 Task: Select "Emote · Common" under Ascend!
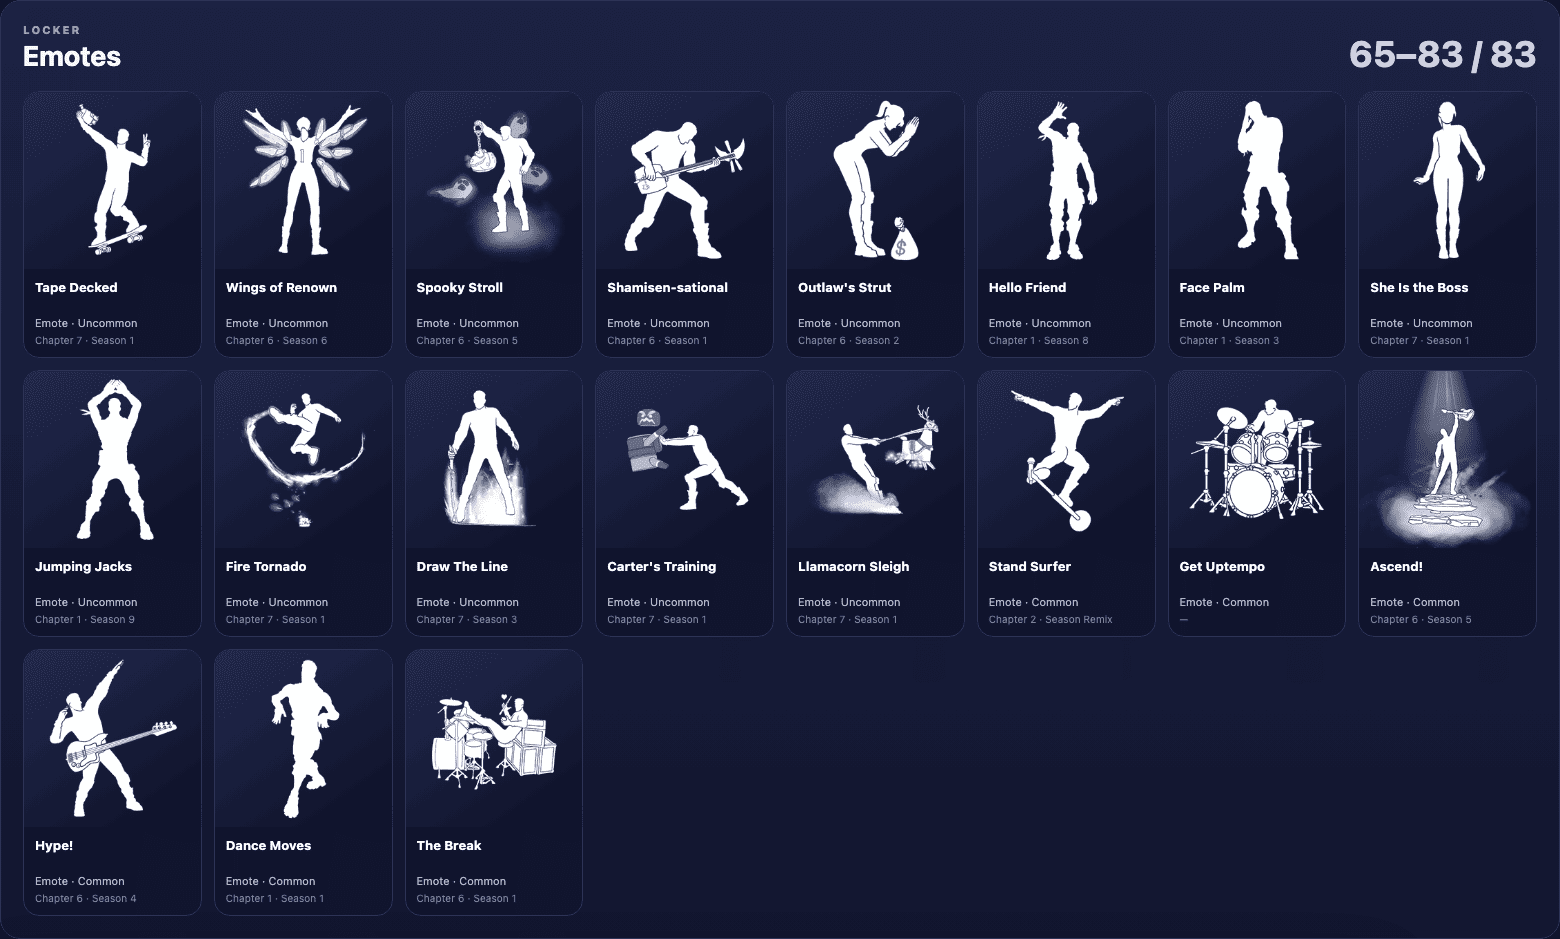(1415, 603)
